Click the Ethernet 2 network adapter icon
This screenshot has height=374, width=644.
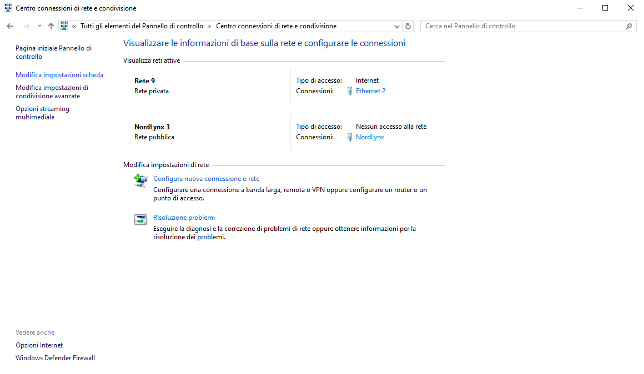click(350, 91)
